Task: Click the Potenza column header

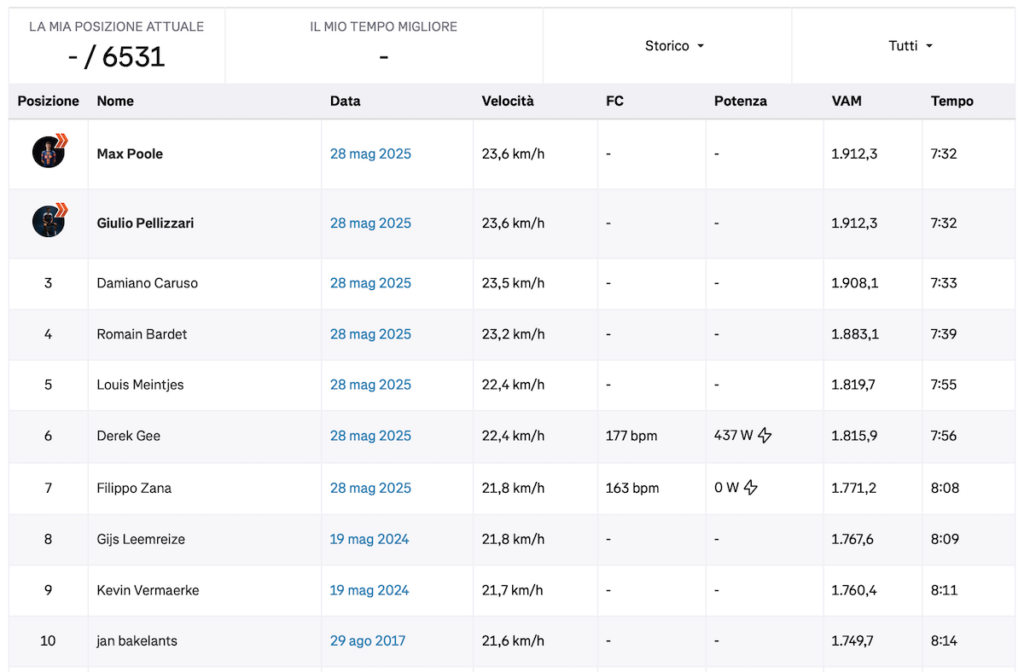Action: coord(740,101)
